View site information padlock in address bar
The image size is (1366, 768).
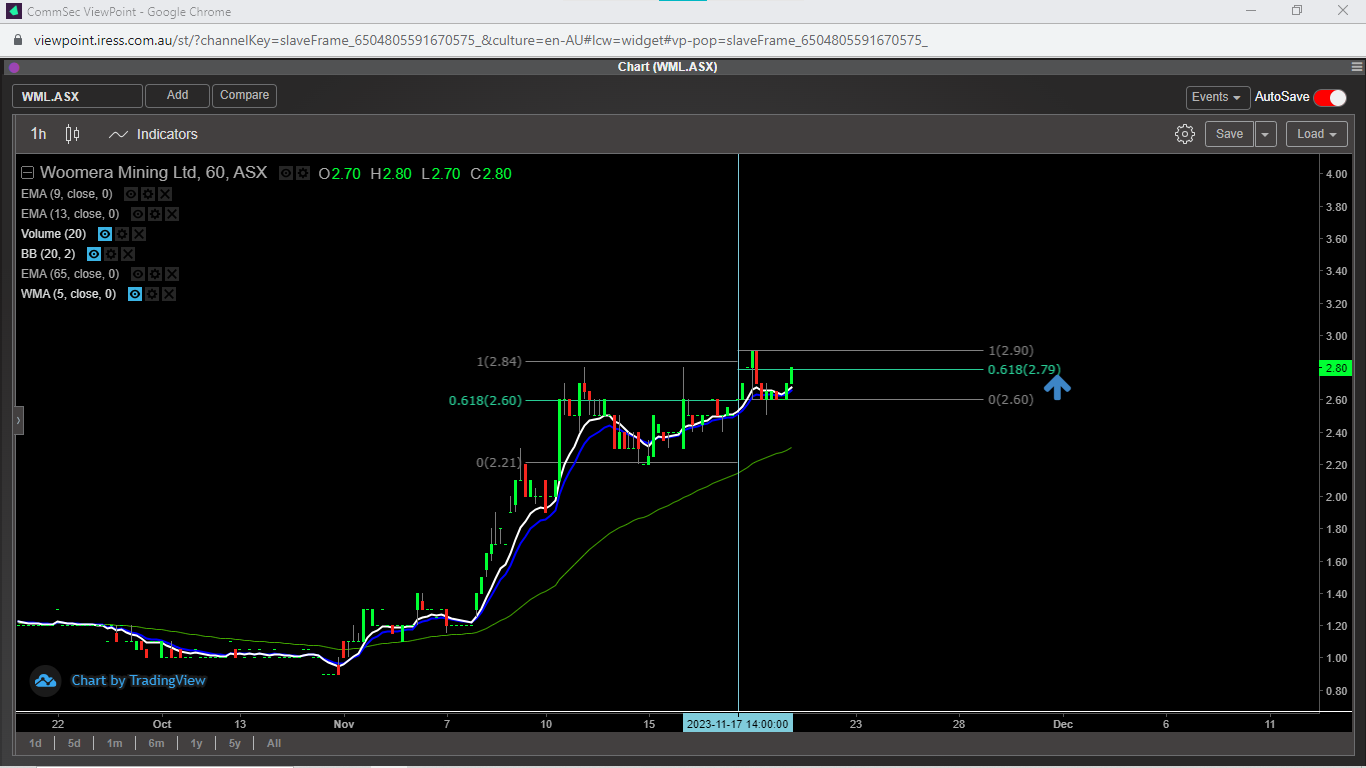[x=17, y=40]
